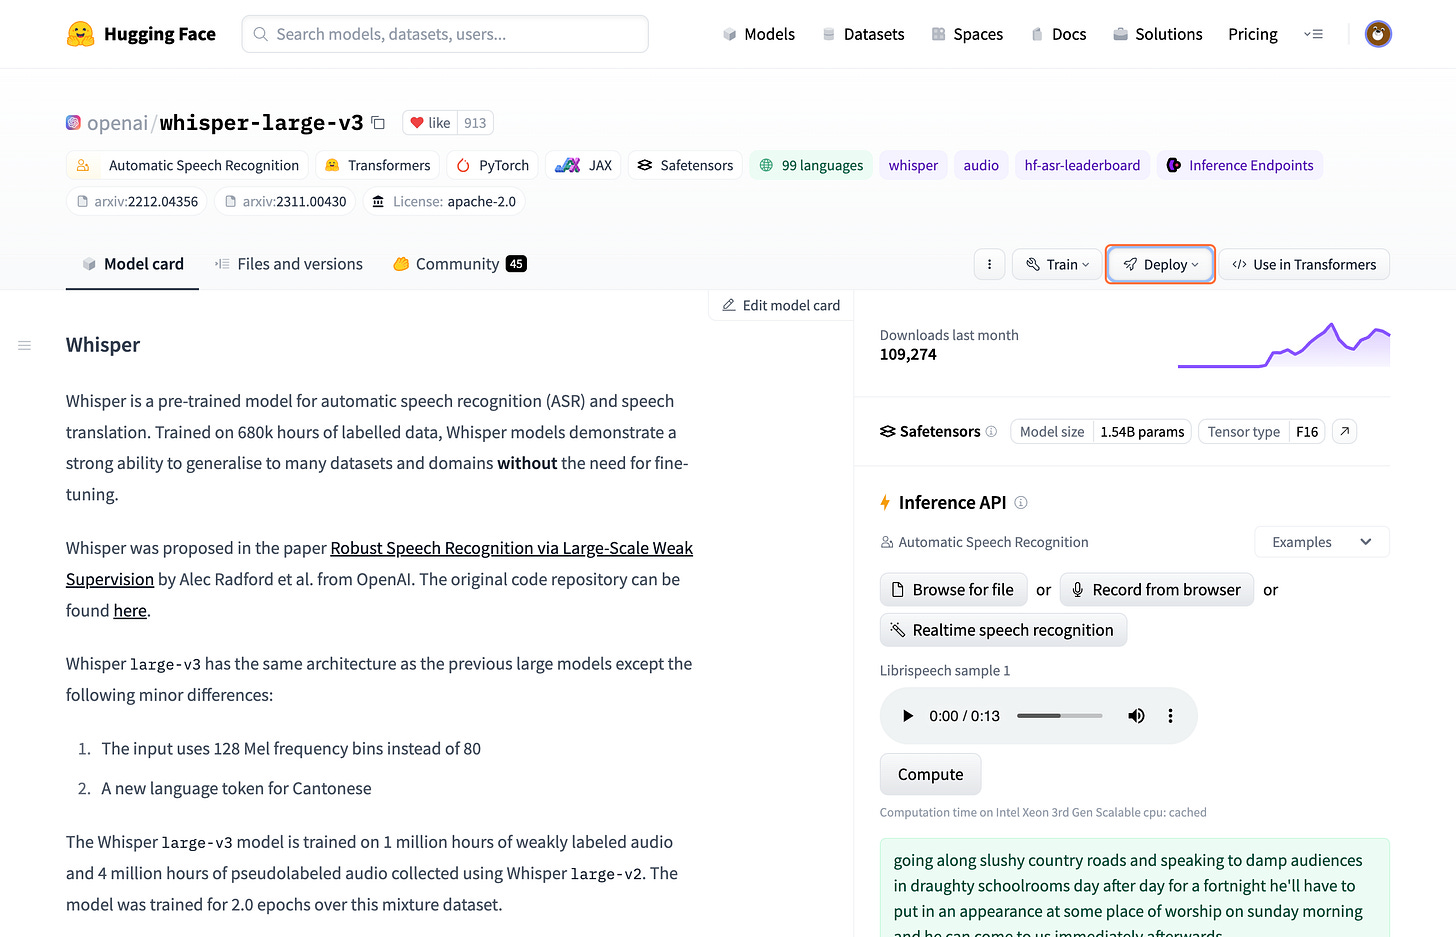Open arxiv:2212.04356 paper tag
The width and height of the screenshot is (1456, 937).
[136, 201]
